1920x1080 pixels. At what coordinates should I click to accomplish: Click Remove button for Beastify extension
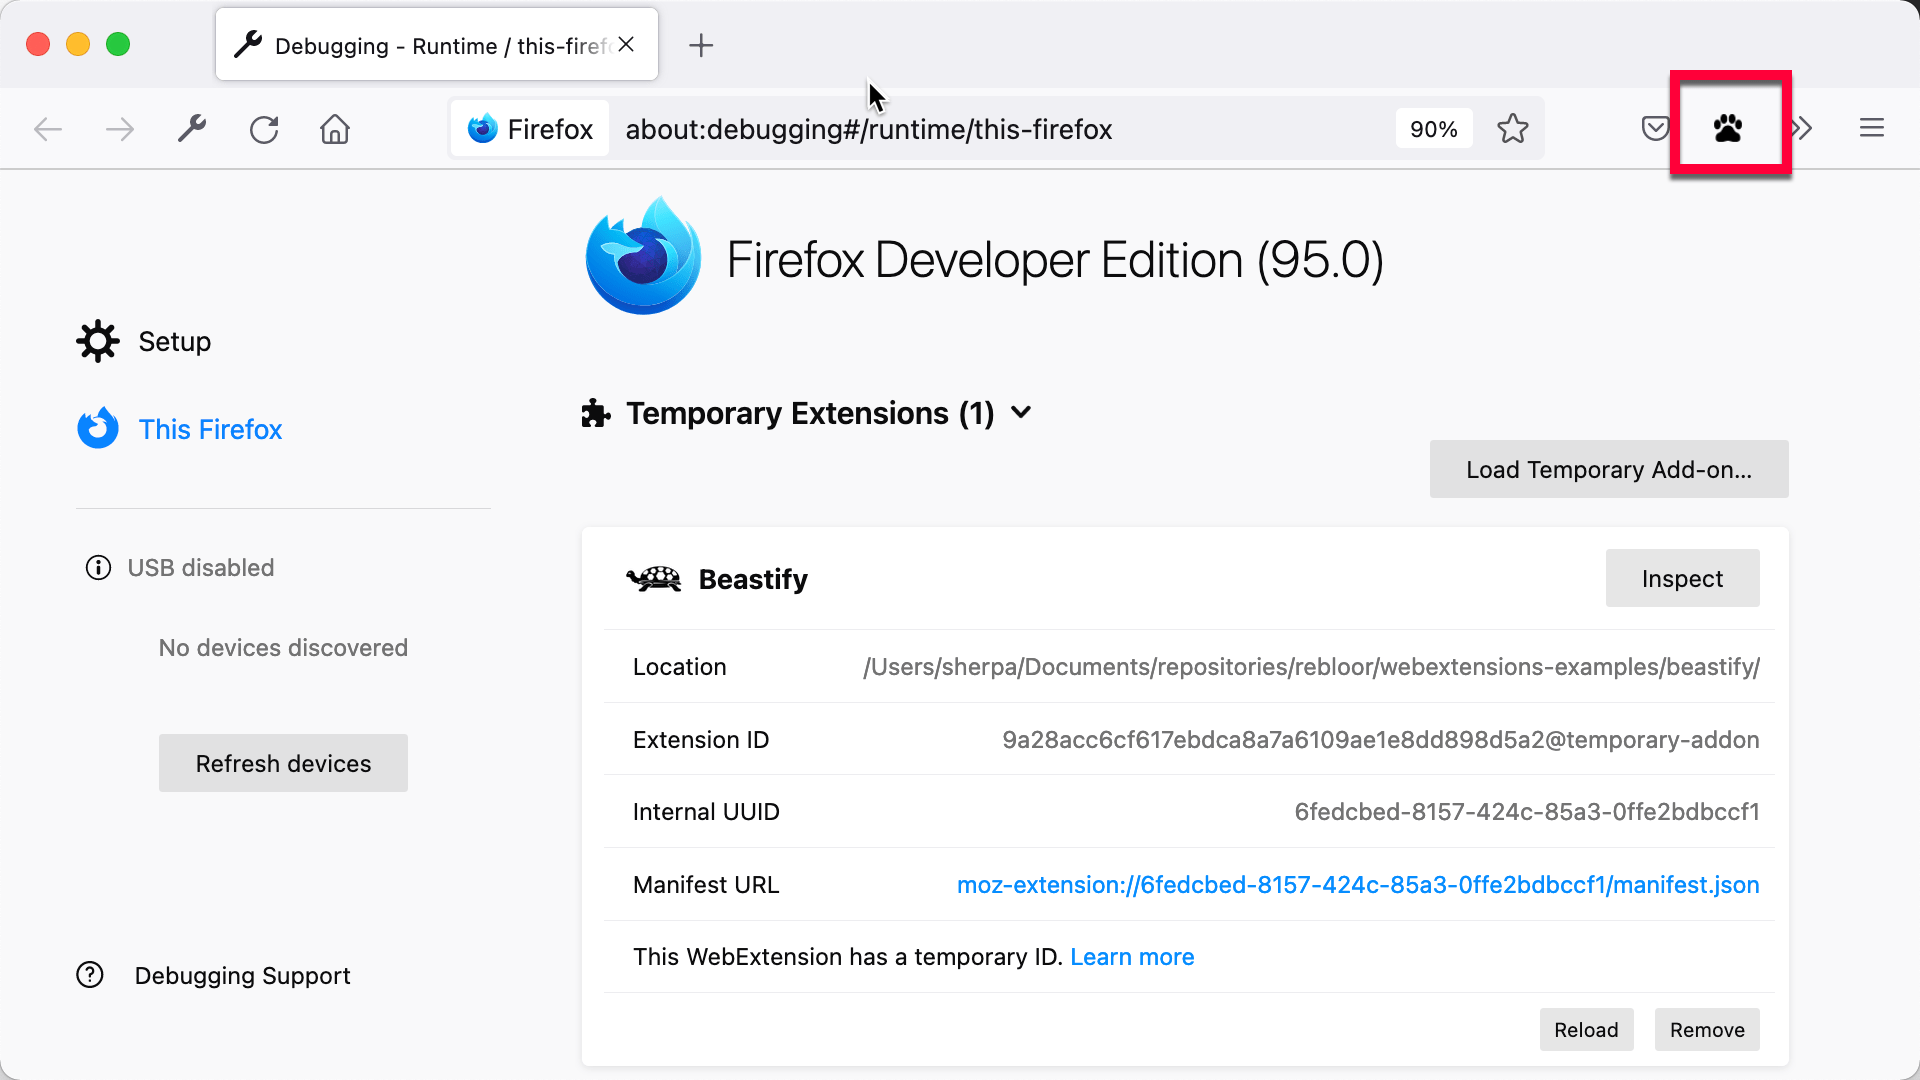[x=1706, y=1029]
